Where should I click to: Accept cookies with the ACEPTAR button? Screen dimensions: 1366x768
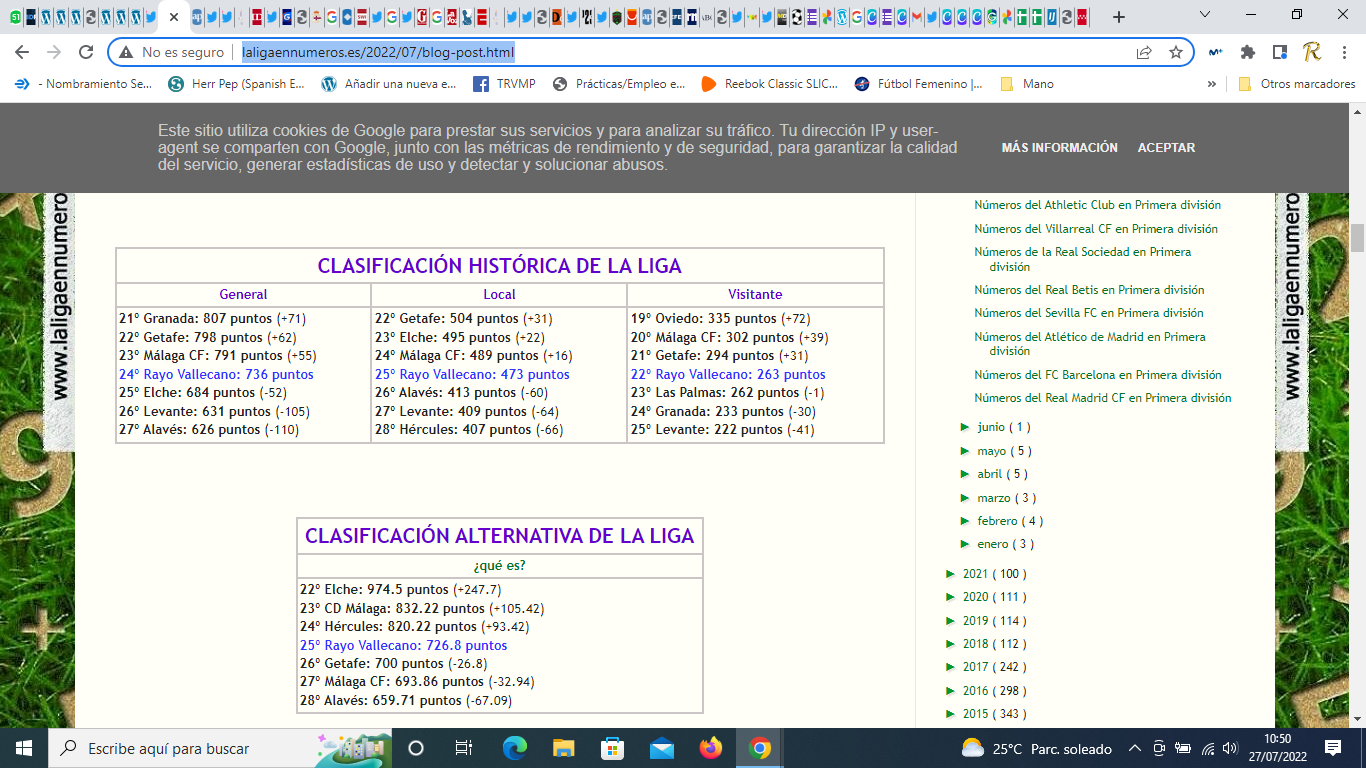(x=1166, y=148)
